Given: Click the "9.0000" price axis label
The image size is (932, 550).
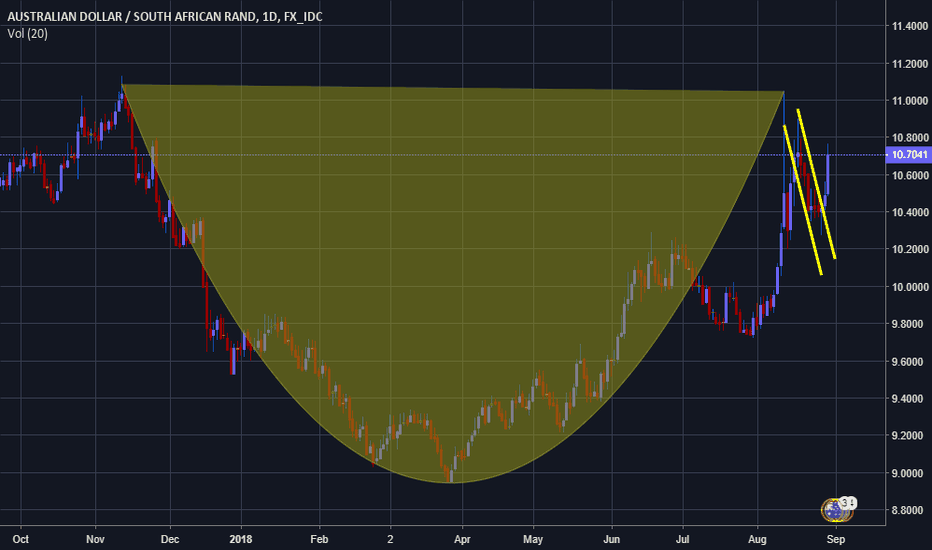Looking at the screenshot, I should click(909, 473).
